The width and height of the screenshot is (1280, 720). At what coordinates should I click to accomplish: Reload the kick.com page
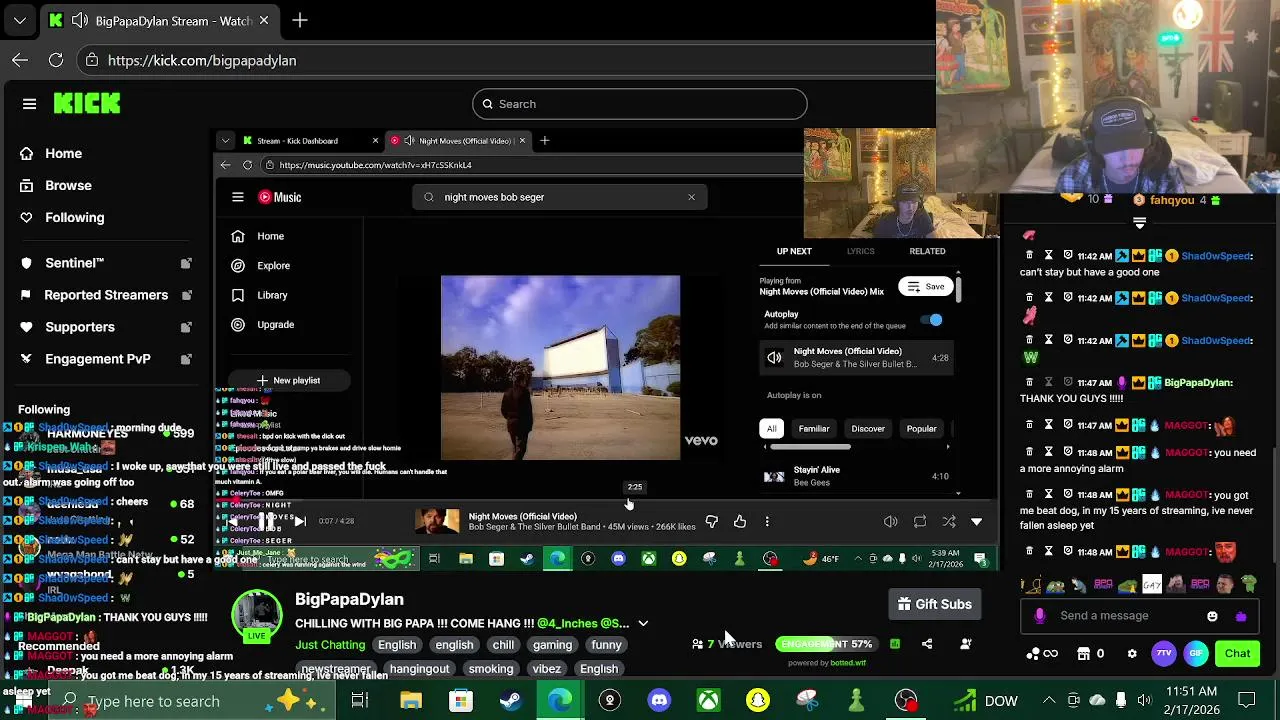coord(56,60)
